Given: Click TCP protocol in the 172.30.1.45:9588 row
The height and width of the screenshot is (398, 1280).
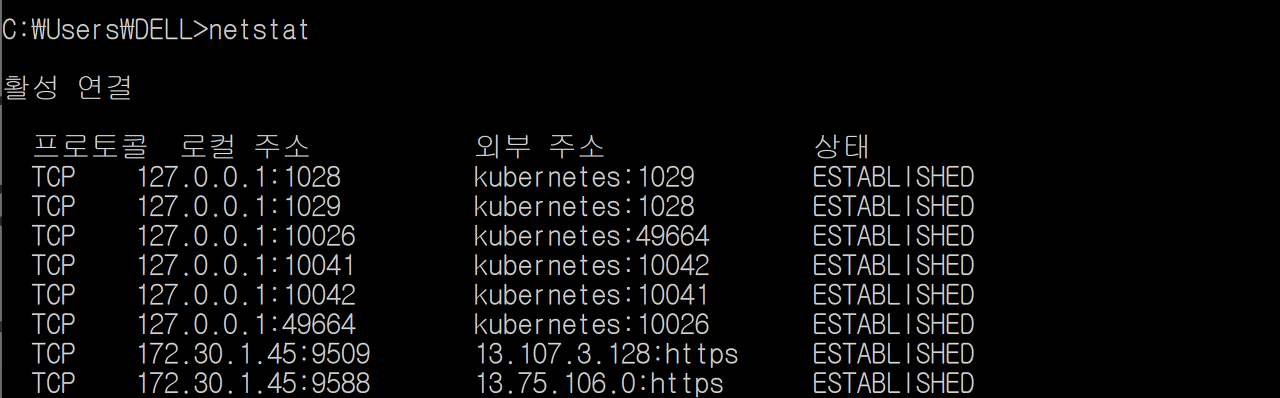Looking at the screenshot, I should 54,384.
